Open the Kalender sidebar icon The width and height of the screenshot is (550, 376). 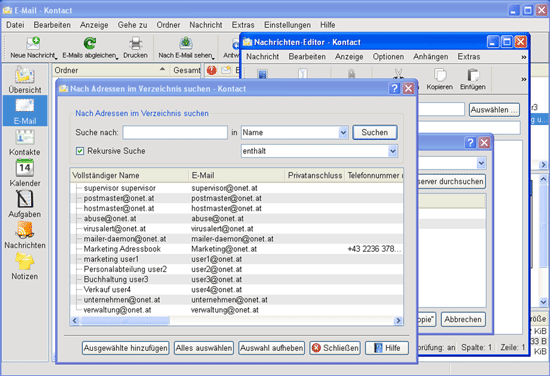25,168
